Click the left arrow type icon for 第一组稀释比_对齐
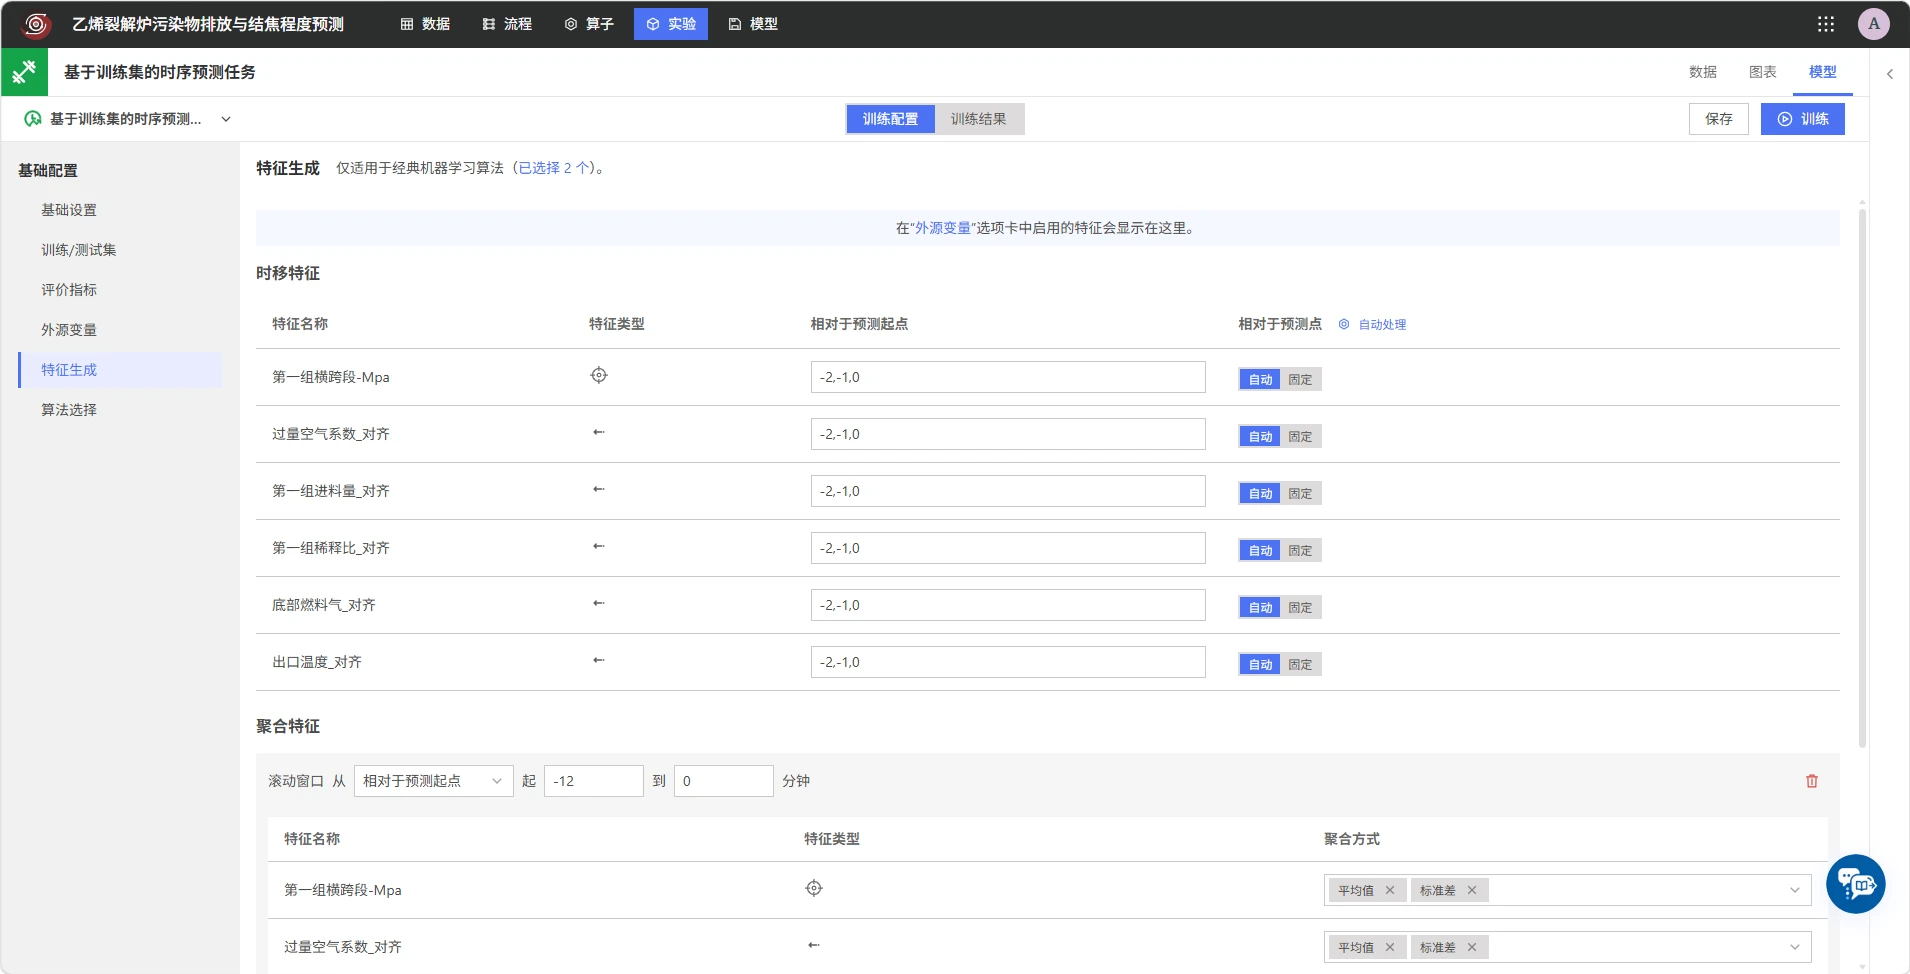 pos(599,546)
